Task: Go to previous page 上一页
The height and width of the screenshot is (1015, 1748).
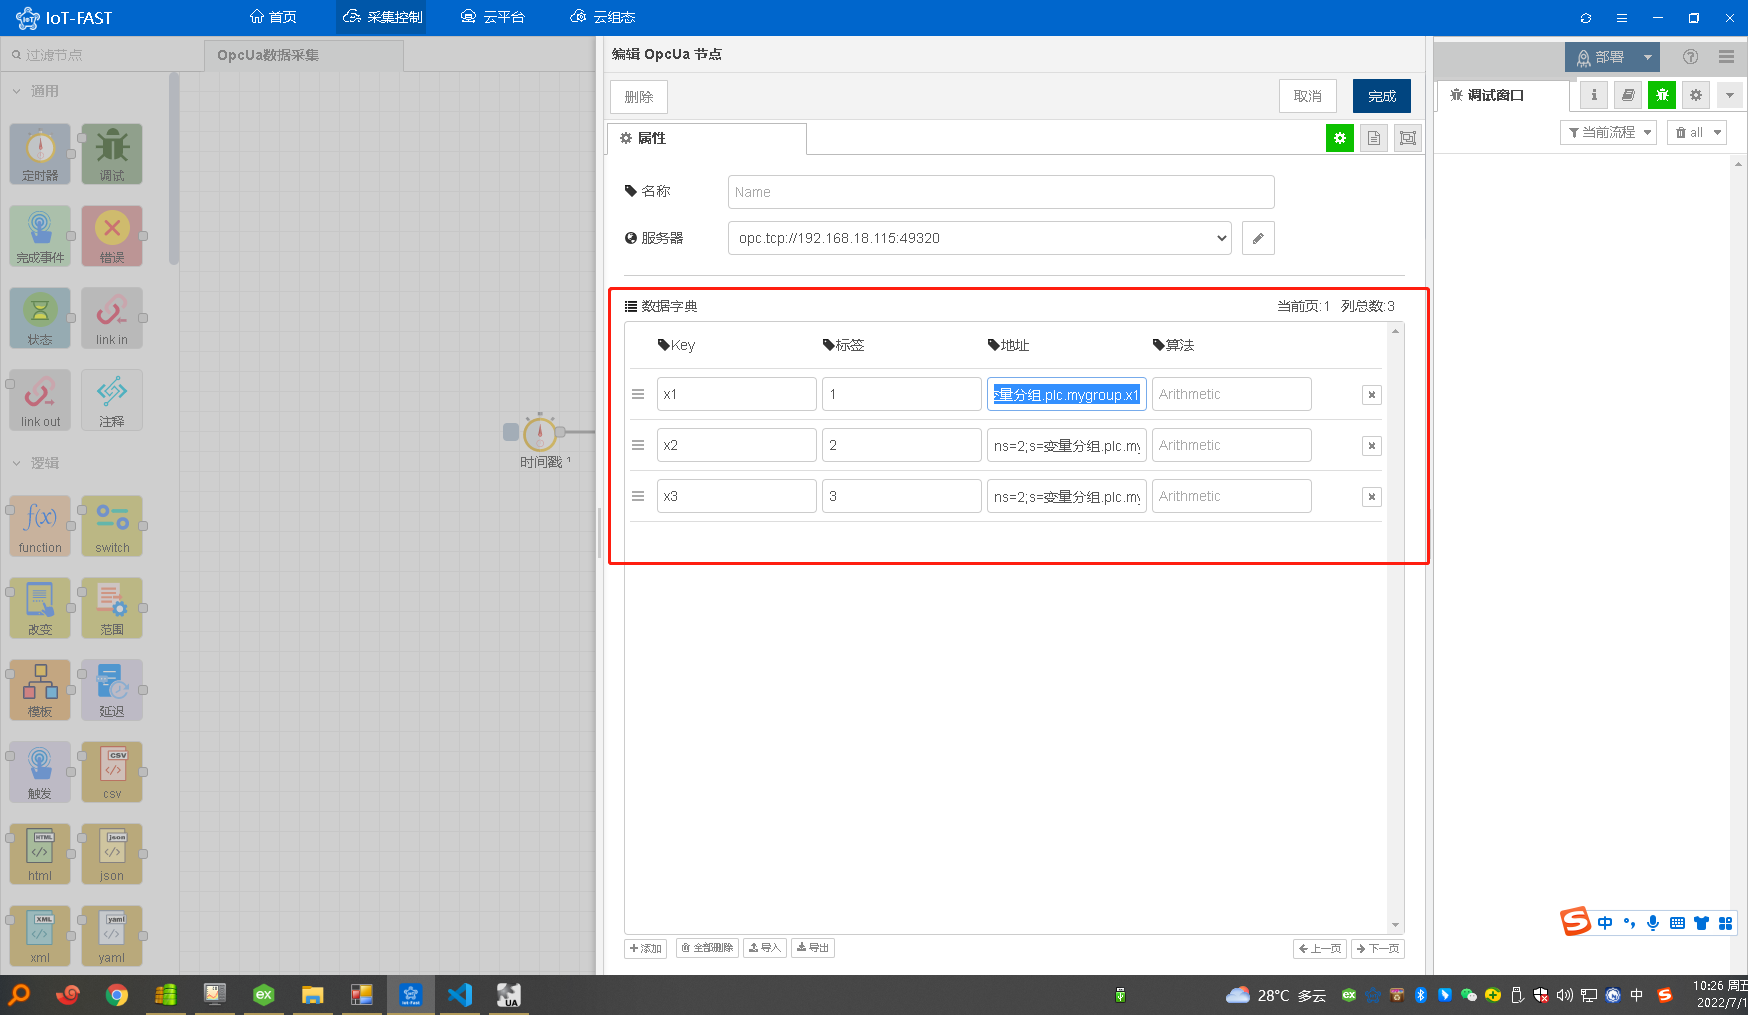Action: (x=1320, y=949)
